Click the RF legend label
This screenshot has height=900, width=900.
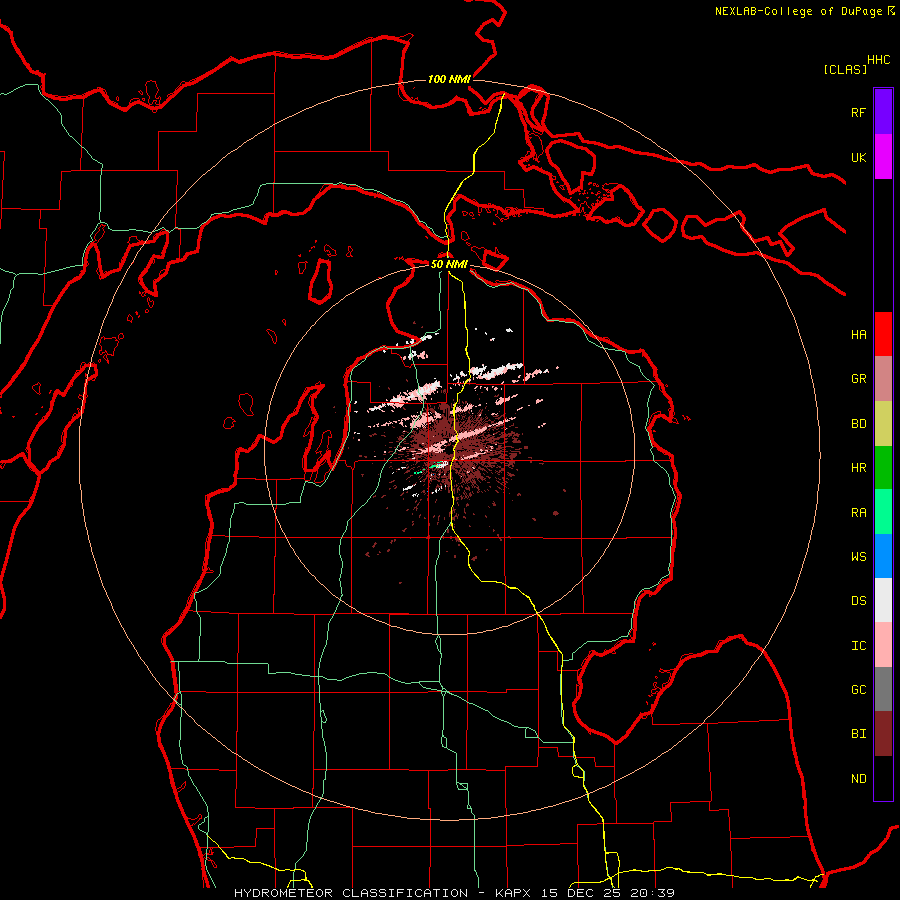point(858,112)
